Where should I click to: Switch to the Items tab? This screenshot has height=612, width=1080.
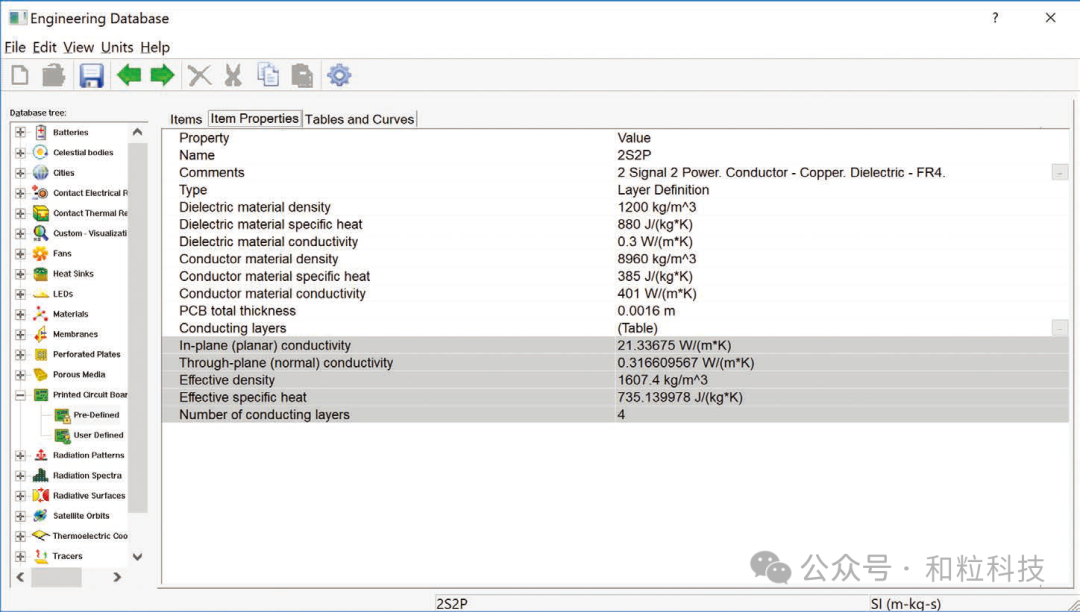[186, 119]
